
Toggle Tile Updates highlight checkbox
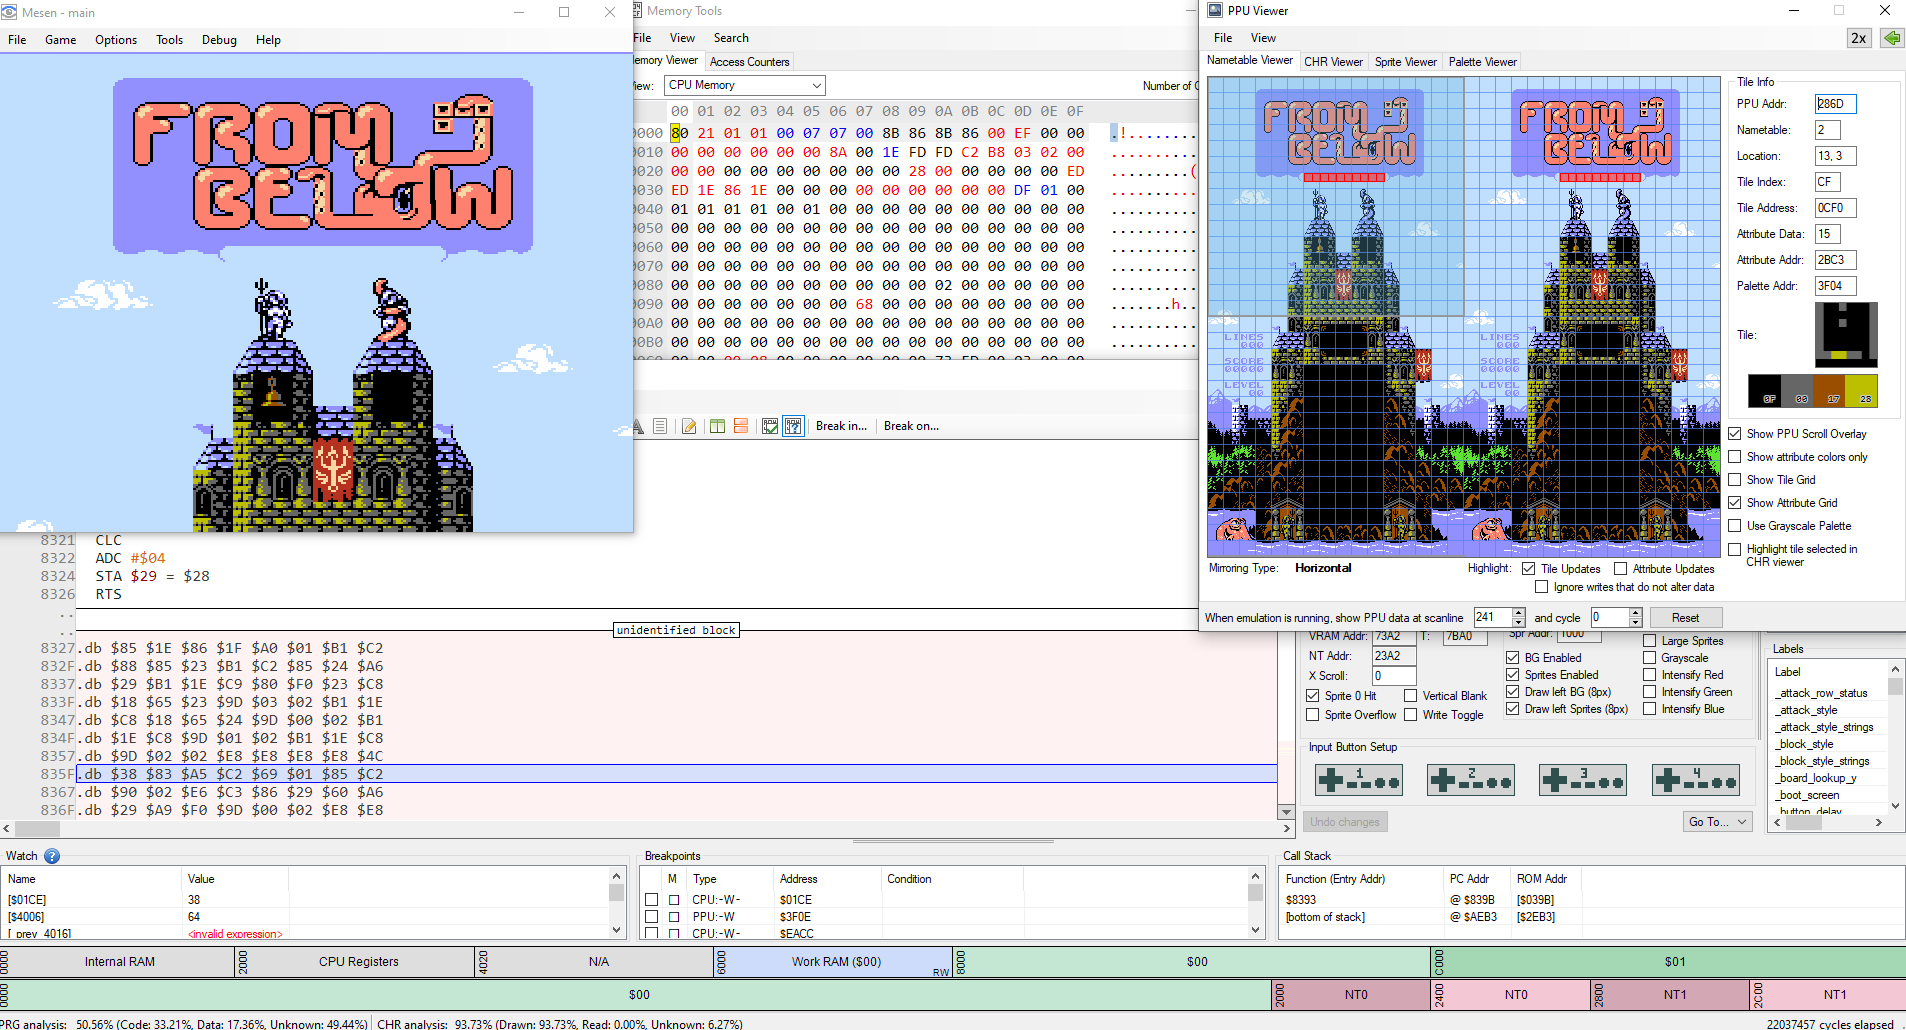(1528, 569)
